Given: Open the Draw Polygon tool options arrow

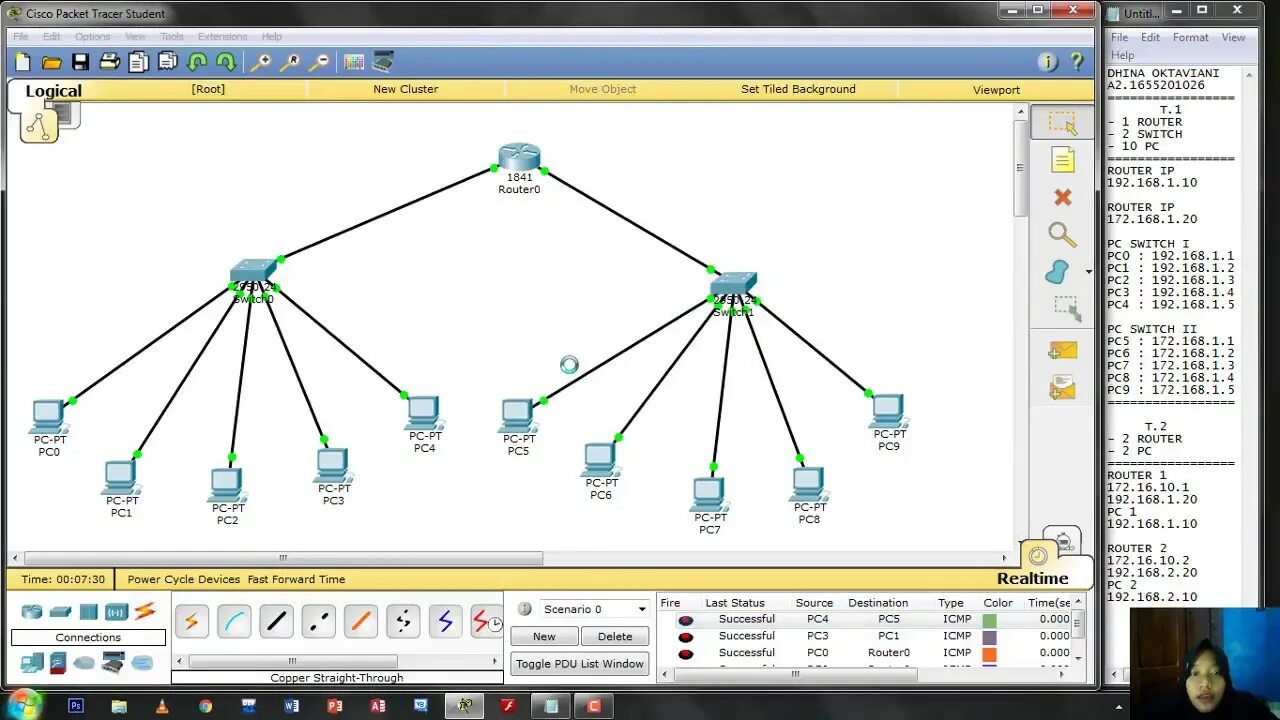Looking at the screenshot, I should tap(1088, 272).
